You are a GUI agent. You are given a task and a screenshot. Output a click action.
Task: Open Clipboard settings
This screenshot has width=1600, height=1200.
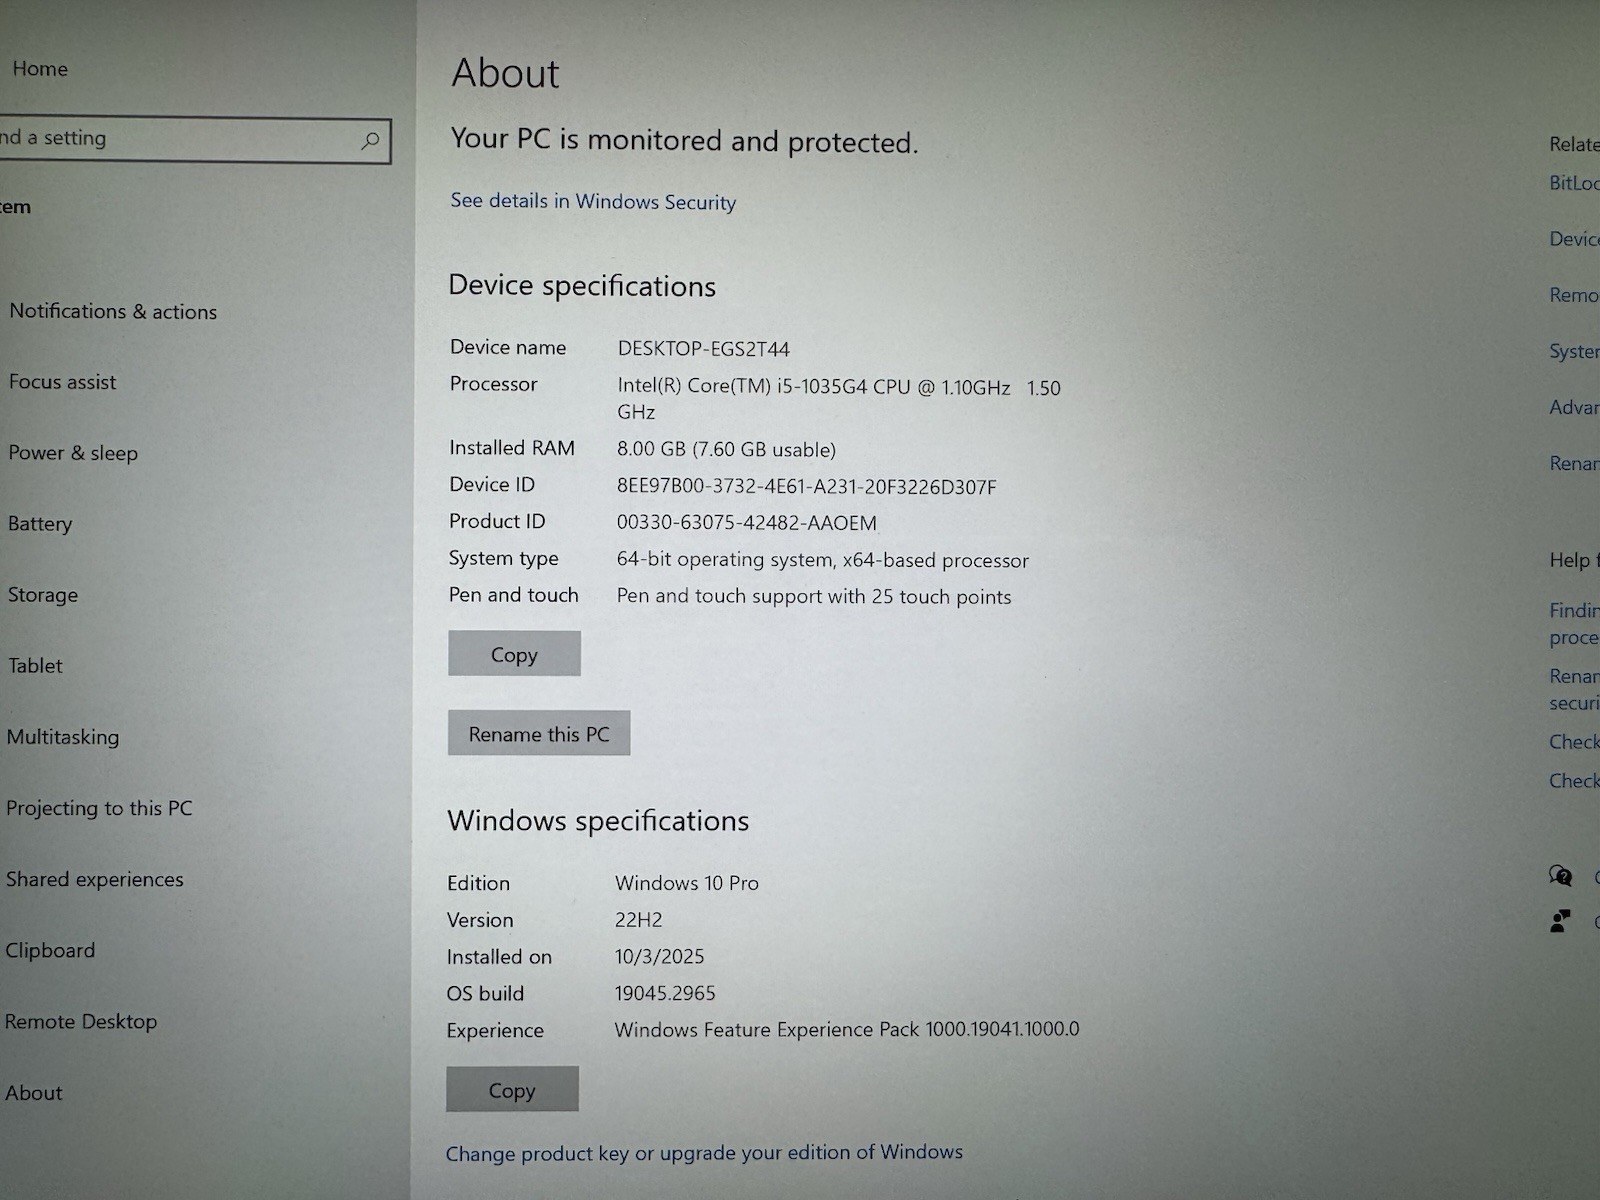point(50,950)
